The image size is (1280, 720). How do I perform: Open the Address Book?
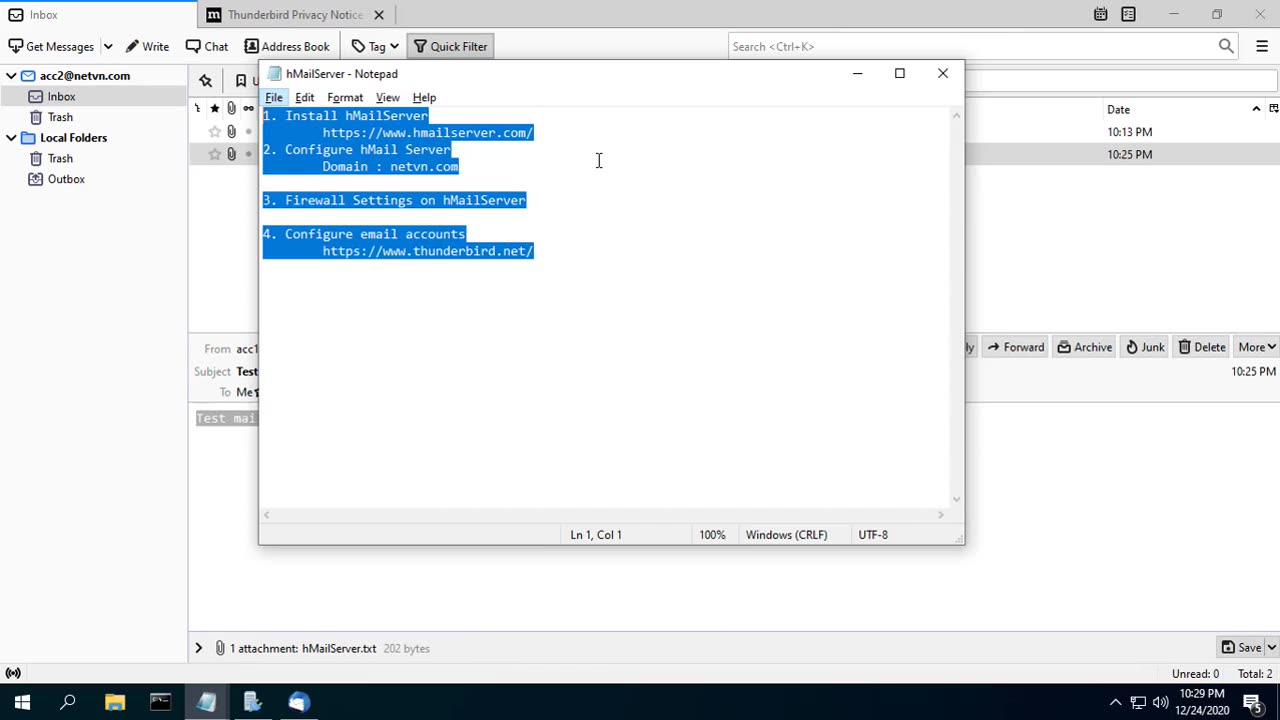pos(287,46)
